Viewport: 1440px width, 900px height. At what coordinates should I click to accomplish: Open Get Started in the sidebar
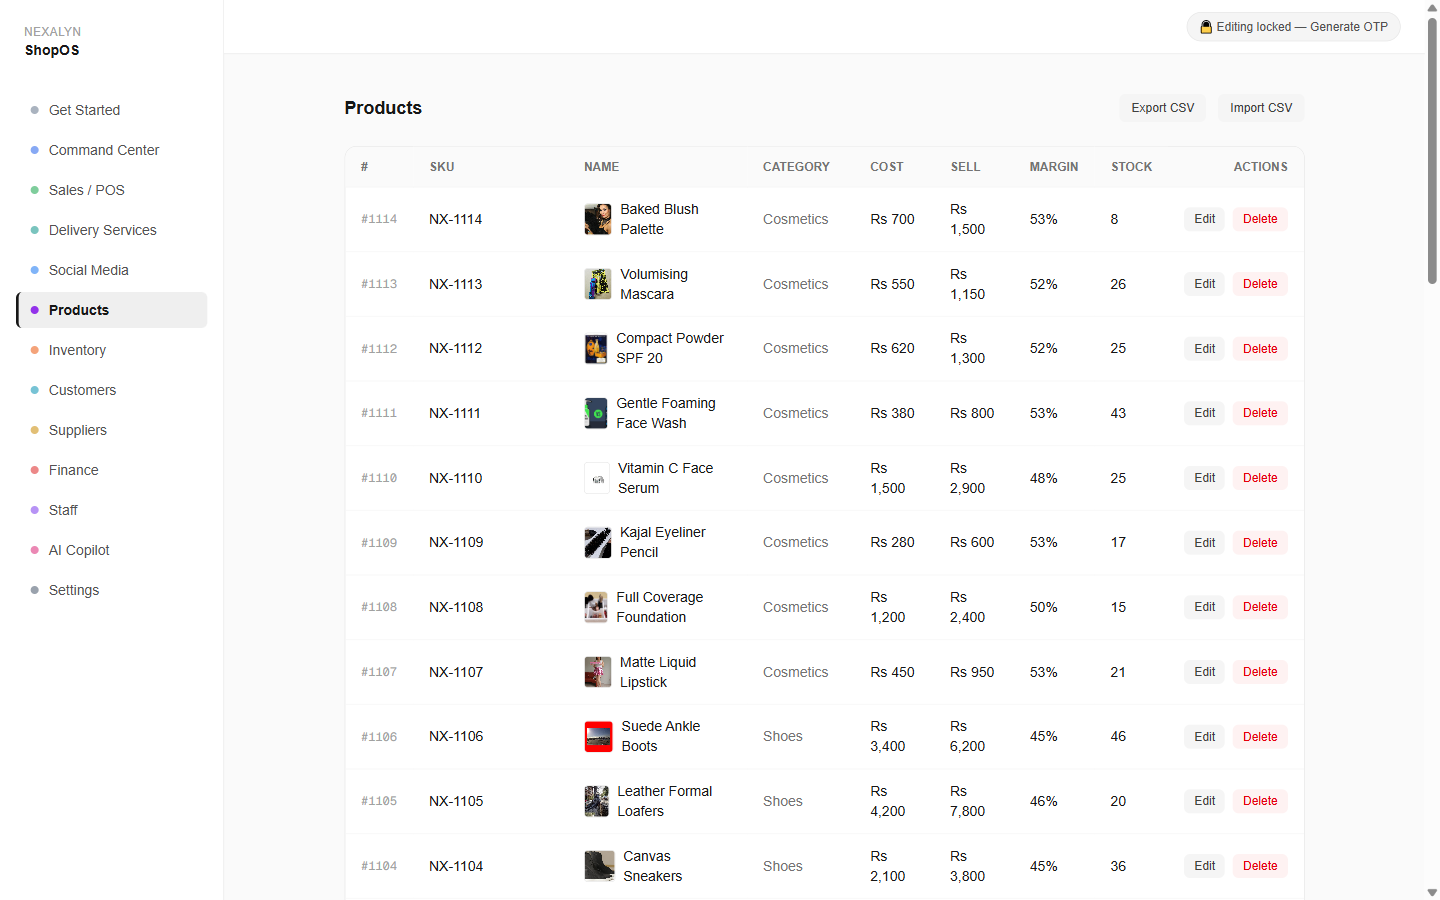pos(112,110)
